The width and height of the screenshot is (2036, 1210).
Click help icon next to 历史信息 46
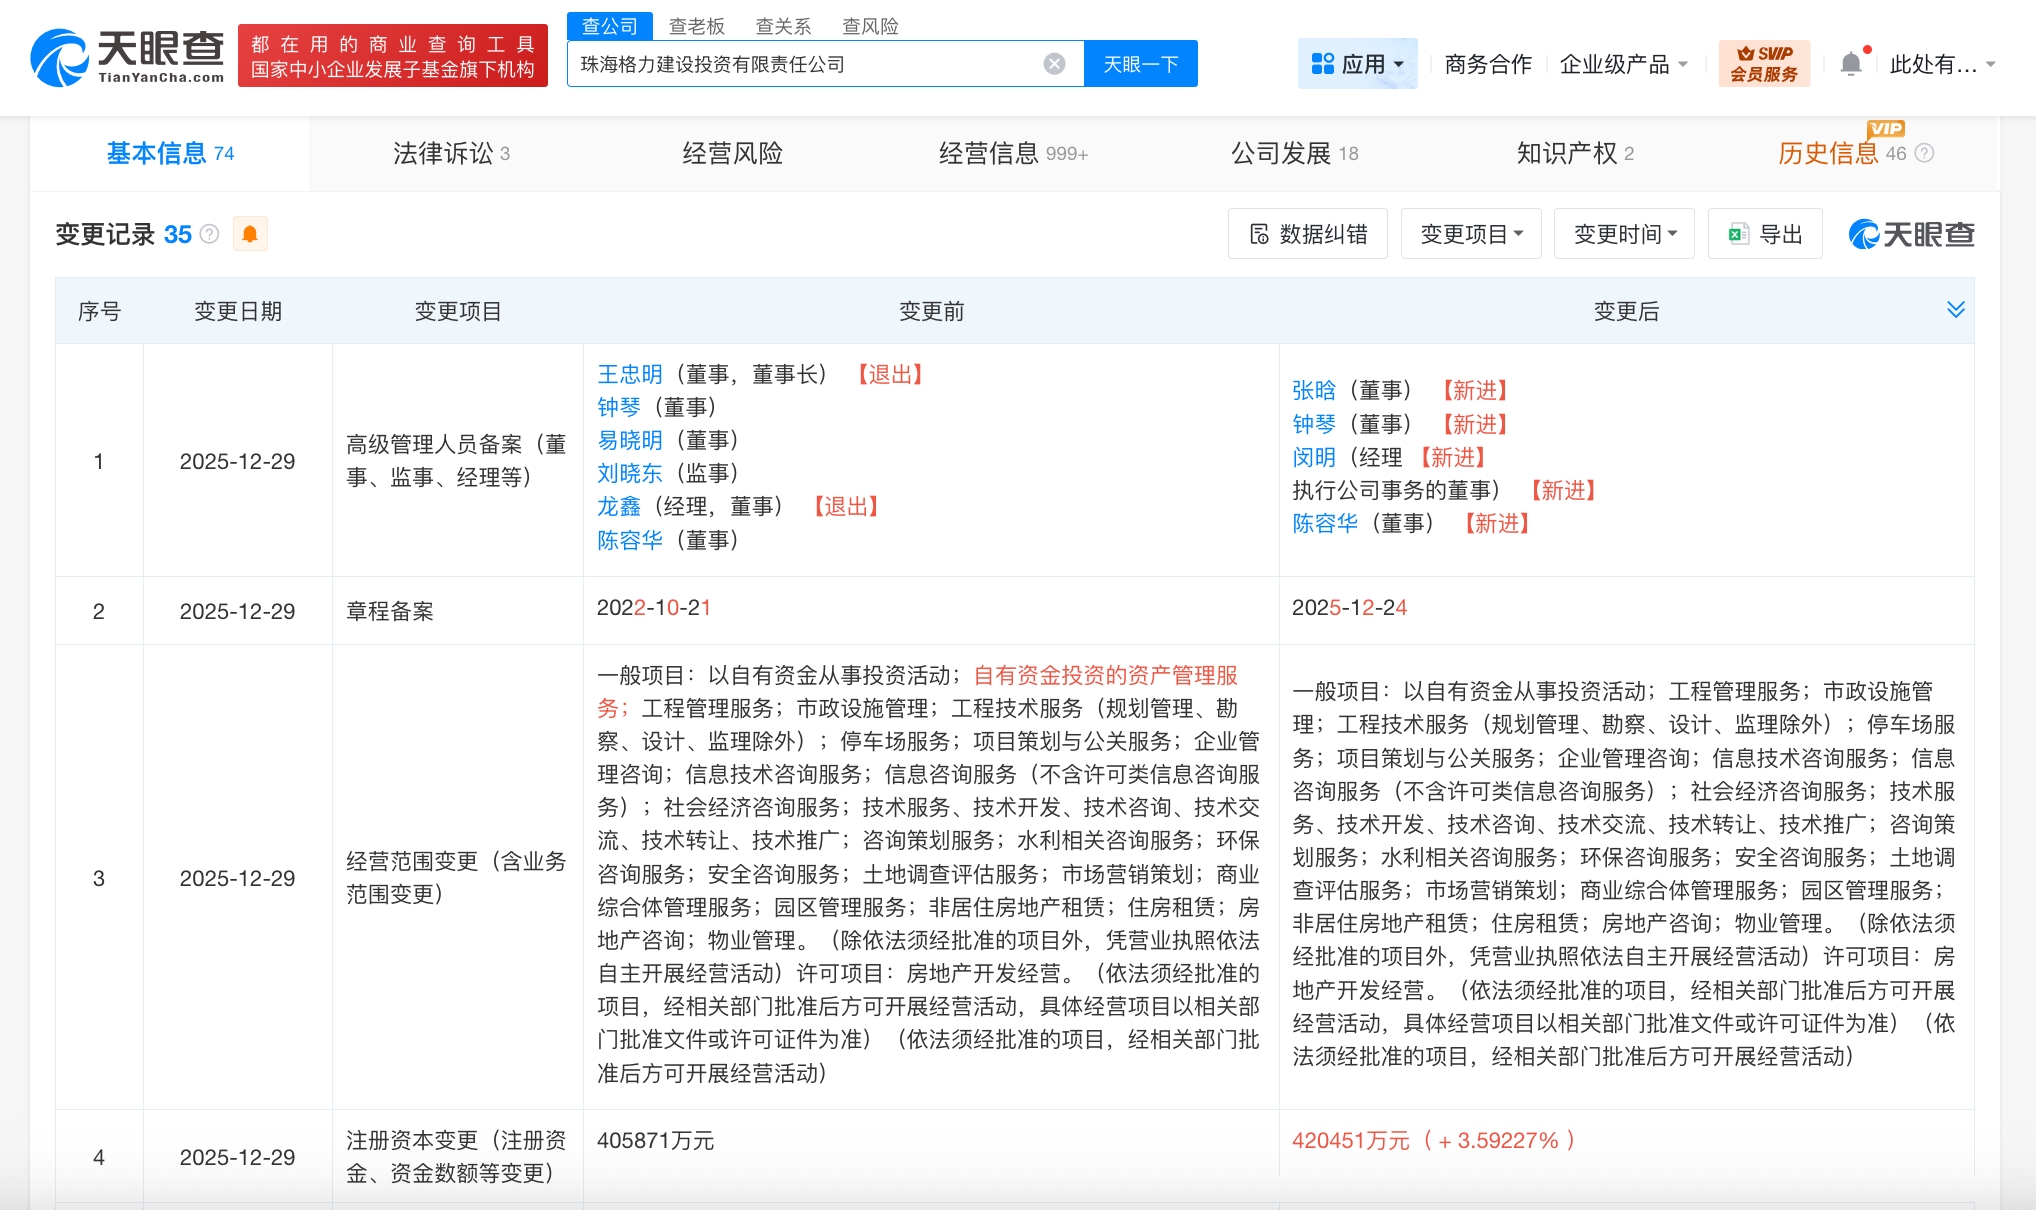(1924, 153)
